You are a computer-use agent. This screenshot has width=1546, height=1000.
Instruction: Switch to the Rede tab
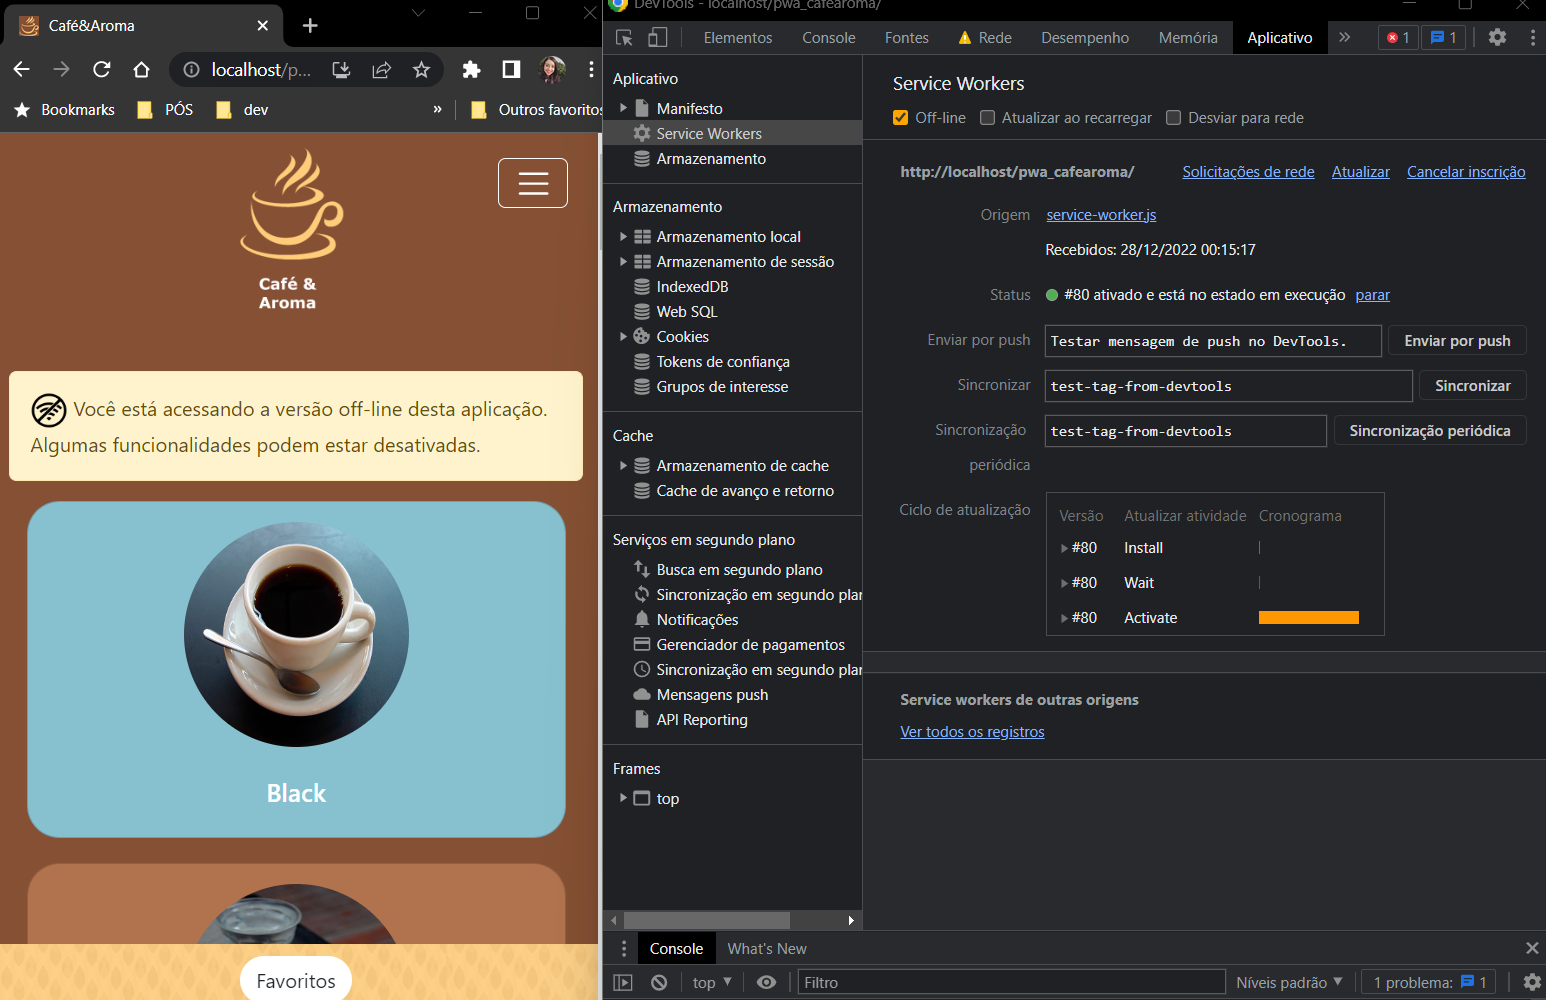pyautogui.click(x=985, y=37)
